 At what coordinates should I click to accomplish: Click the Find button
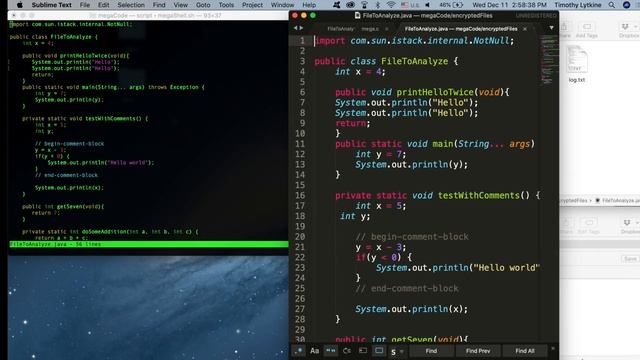[431, 351]
